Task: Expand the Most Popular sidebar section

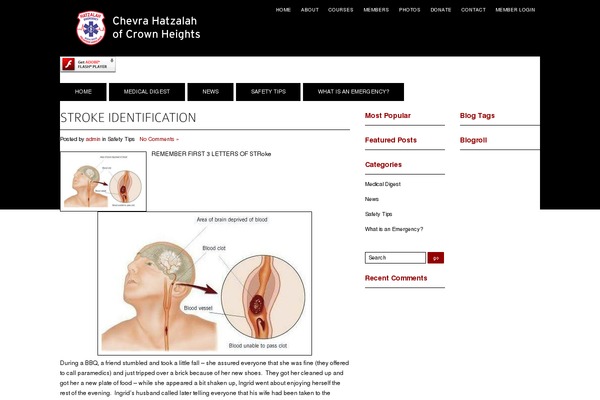Action: [388, 116]
